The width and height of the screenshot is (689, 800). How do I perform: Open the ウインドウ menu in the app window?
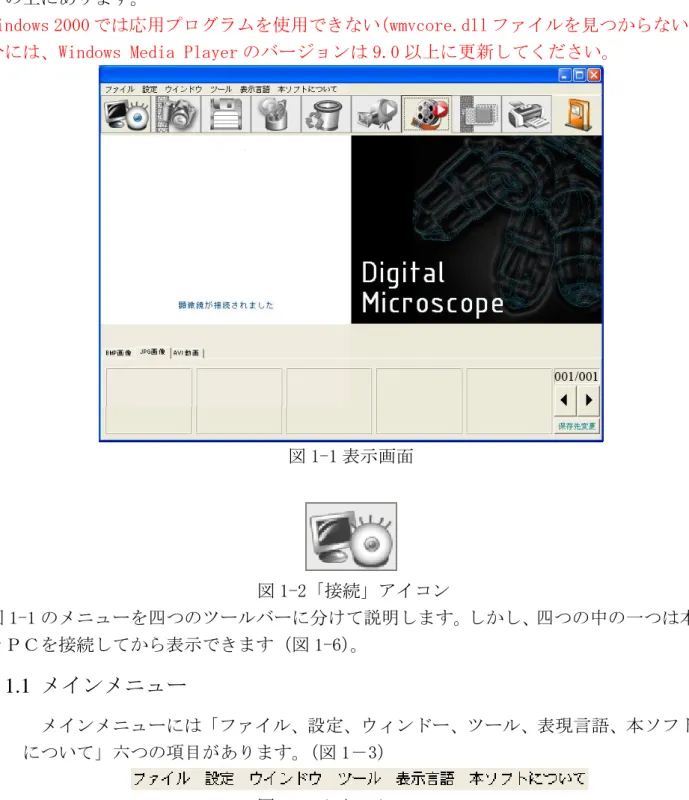click(183, 89)
